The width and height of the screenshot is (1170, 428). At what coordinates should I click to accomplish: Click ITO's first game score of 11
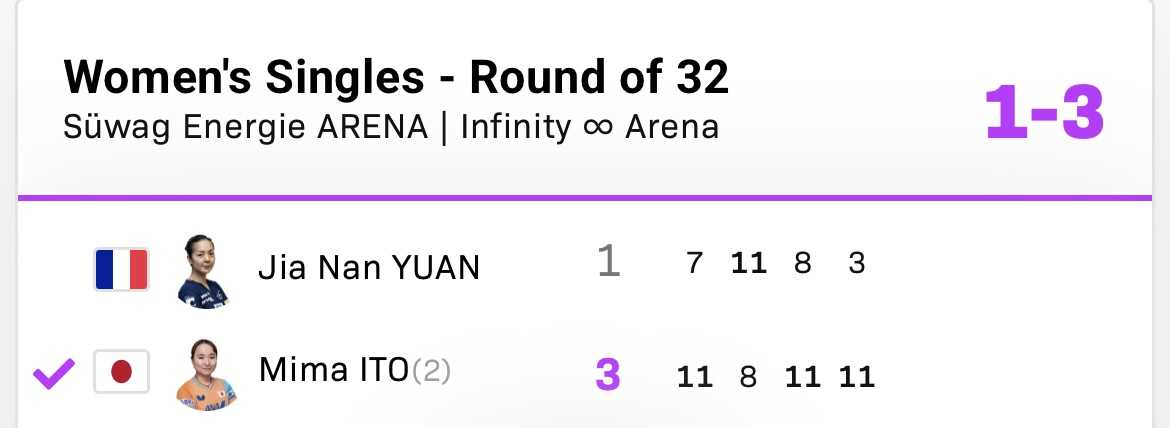point(694,377)
